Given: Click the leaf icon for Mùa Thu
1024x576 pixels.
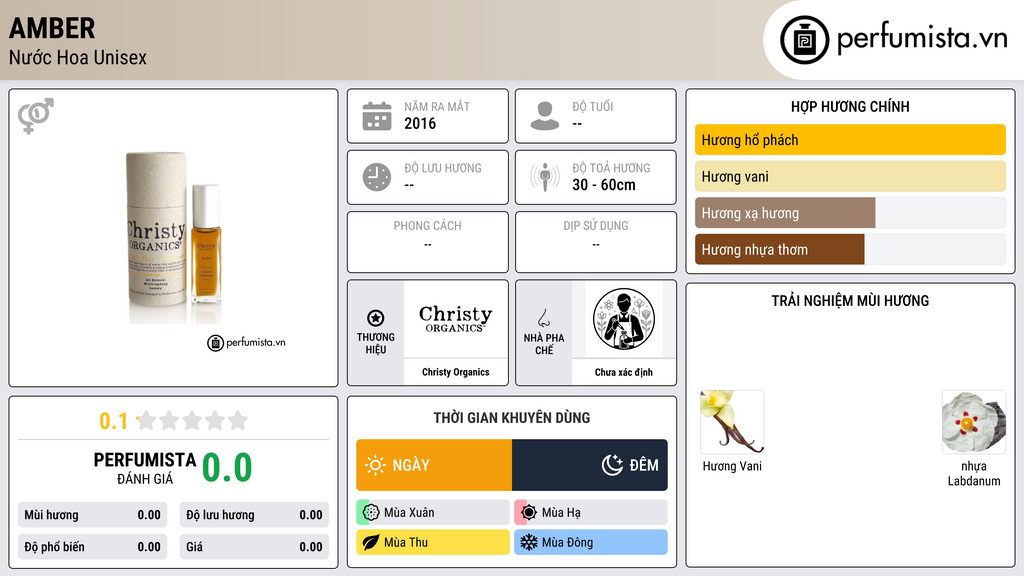Looking at the screenshot, I should [x=371, y=542].
